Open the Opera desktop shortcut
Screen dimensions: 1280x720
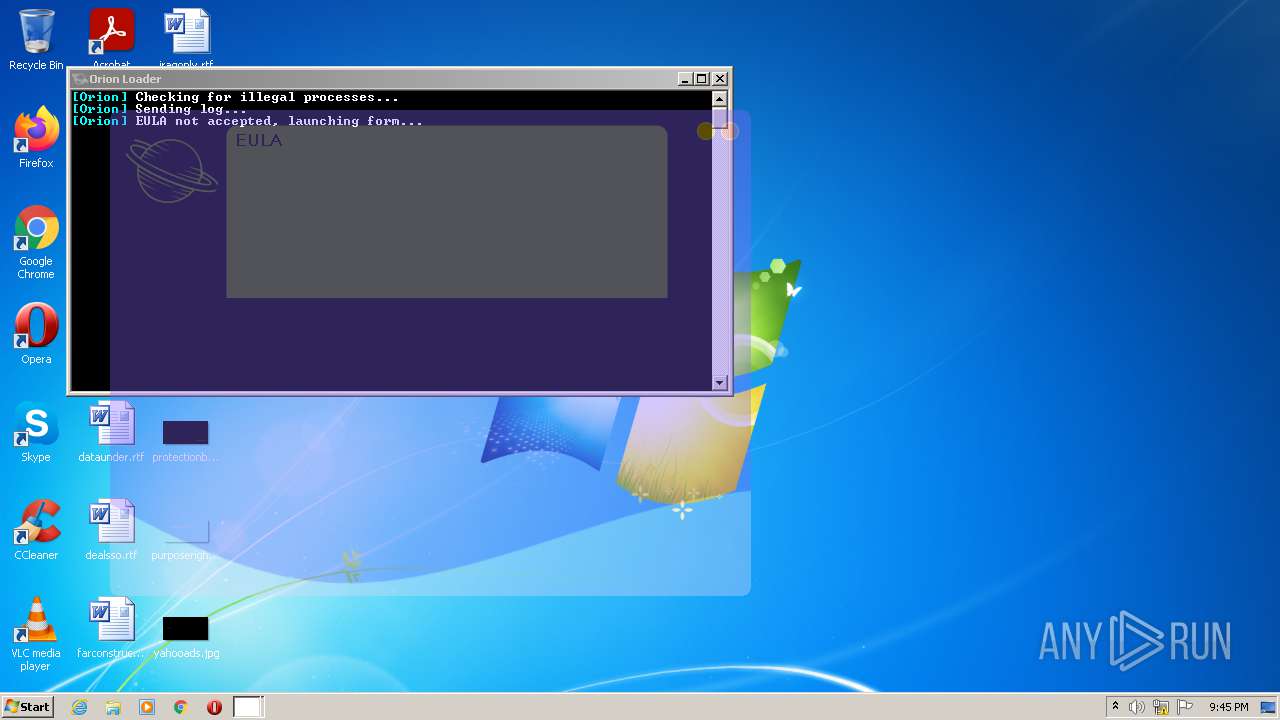pos(36,334)
